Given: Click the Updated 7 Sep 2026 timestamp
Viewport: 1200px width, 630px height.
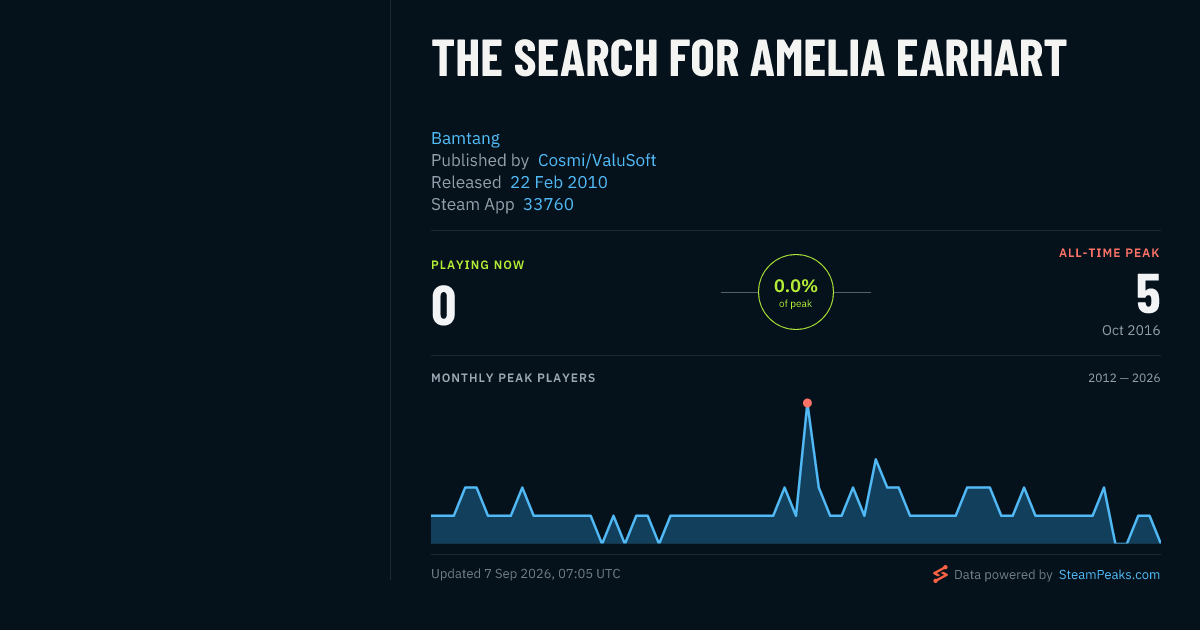Looking at the screenshot, I should point(526,574).
